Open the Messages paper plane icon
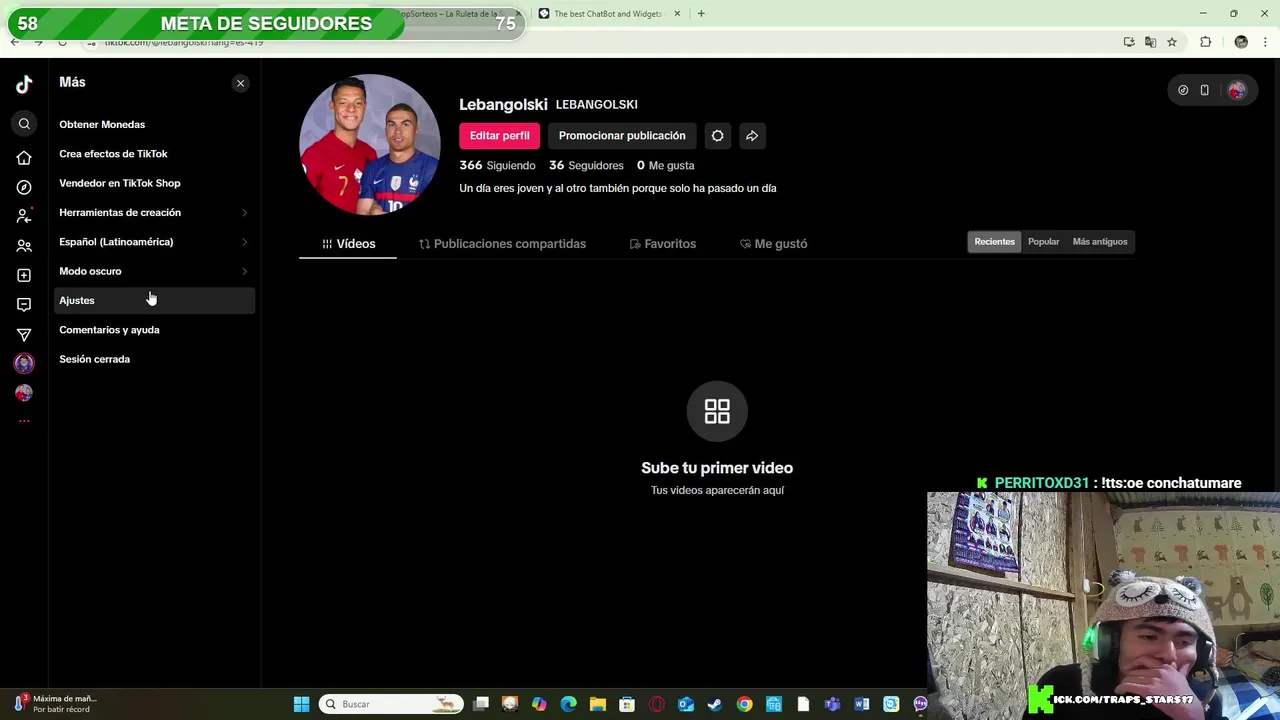Viewport: 1280px width, 720px height. (x=24, y=334)
